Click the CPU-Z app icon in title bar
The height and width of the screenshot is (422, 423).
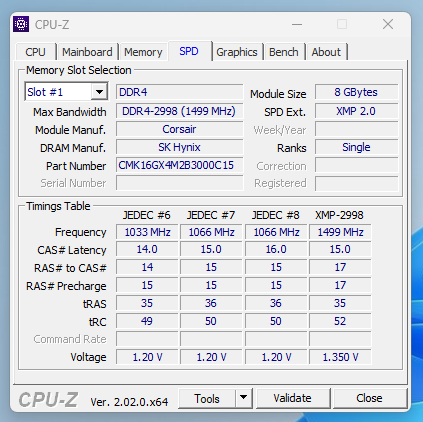21,24
